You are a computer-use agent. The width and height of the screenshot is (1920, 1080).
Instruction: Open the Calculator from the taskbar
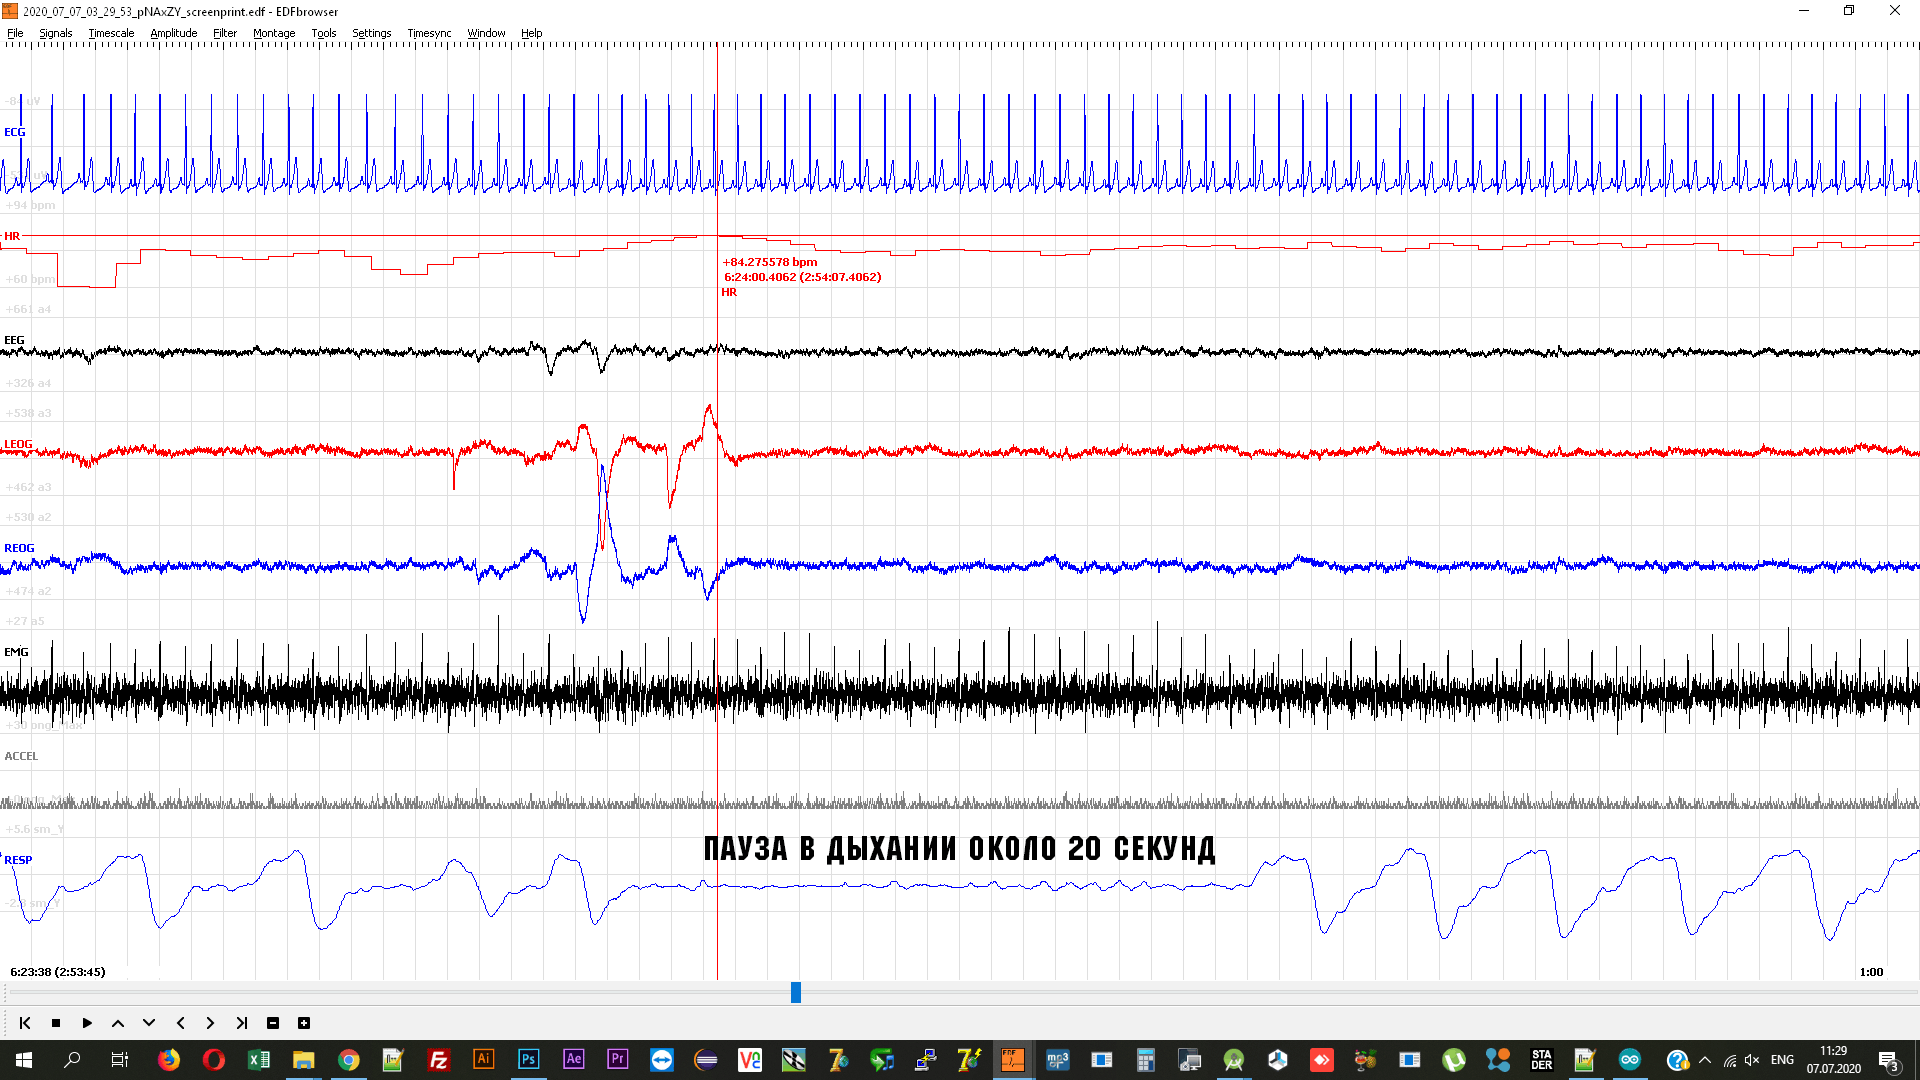[x=1146, y=1060]
